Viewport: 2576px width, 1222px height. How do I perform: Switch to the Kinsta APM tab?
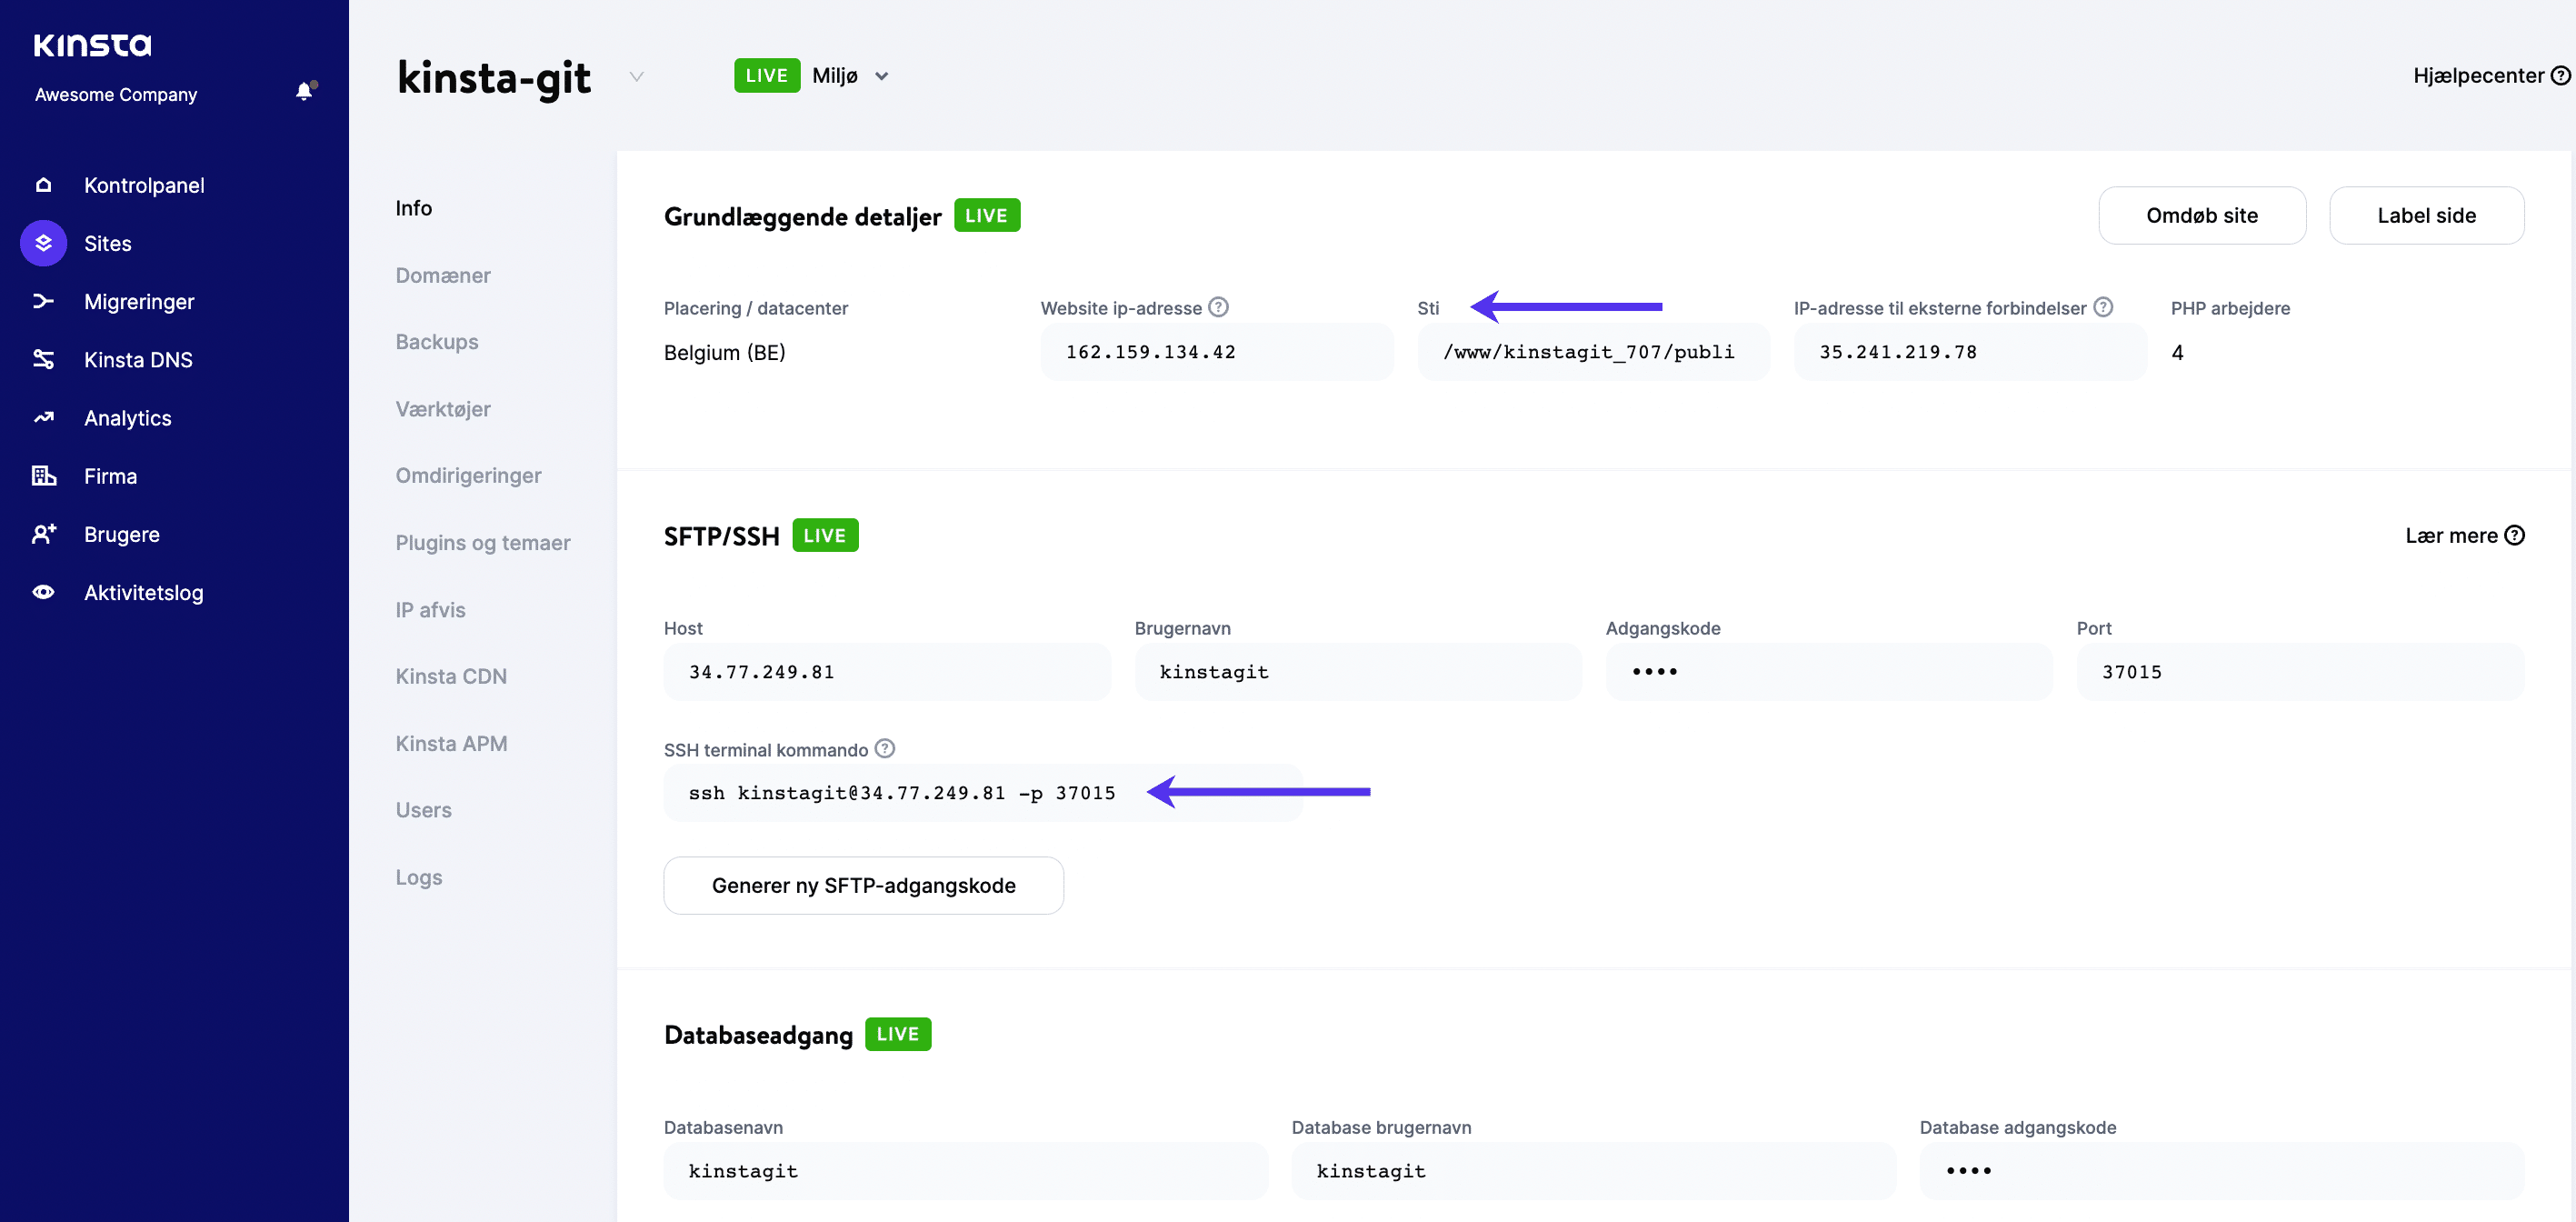click(x=451, y=743)
